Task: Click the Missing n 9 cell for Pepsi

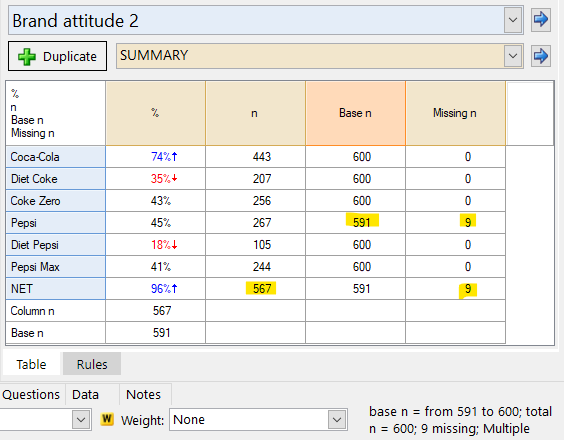Action: [455, 223]
